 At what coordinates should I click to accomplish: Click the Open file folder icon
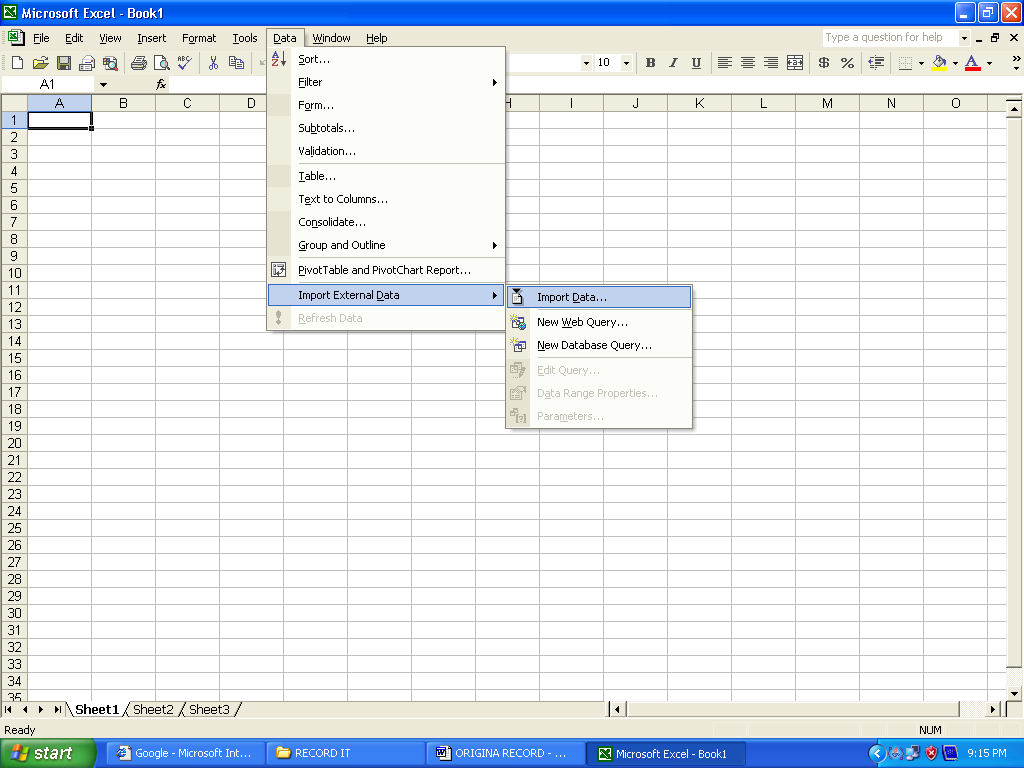point(40,63)
